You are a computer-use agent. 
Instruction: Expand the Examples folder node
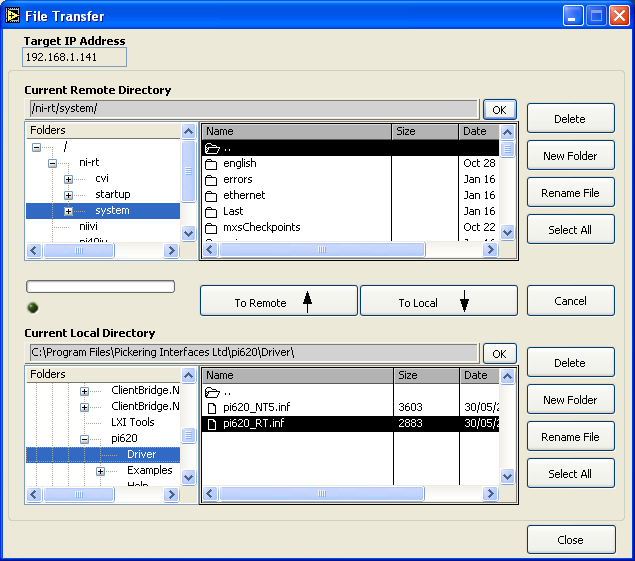click(x=101, y=471)
